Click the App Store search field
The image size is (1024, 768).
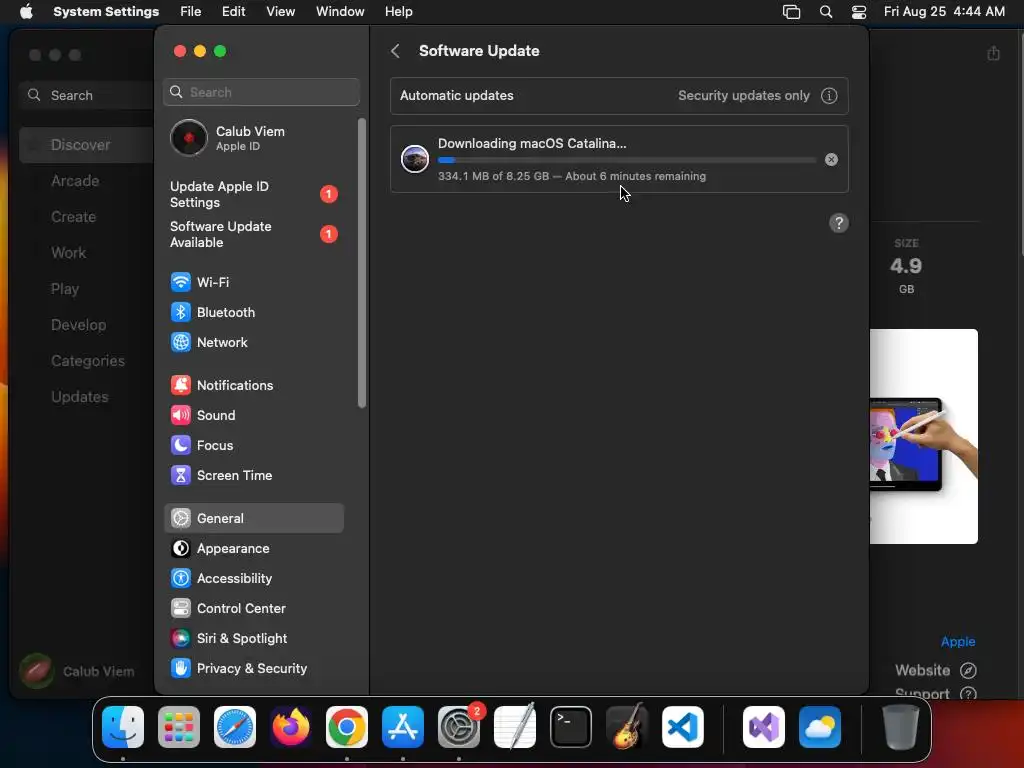coord(86,95)
